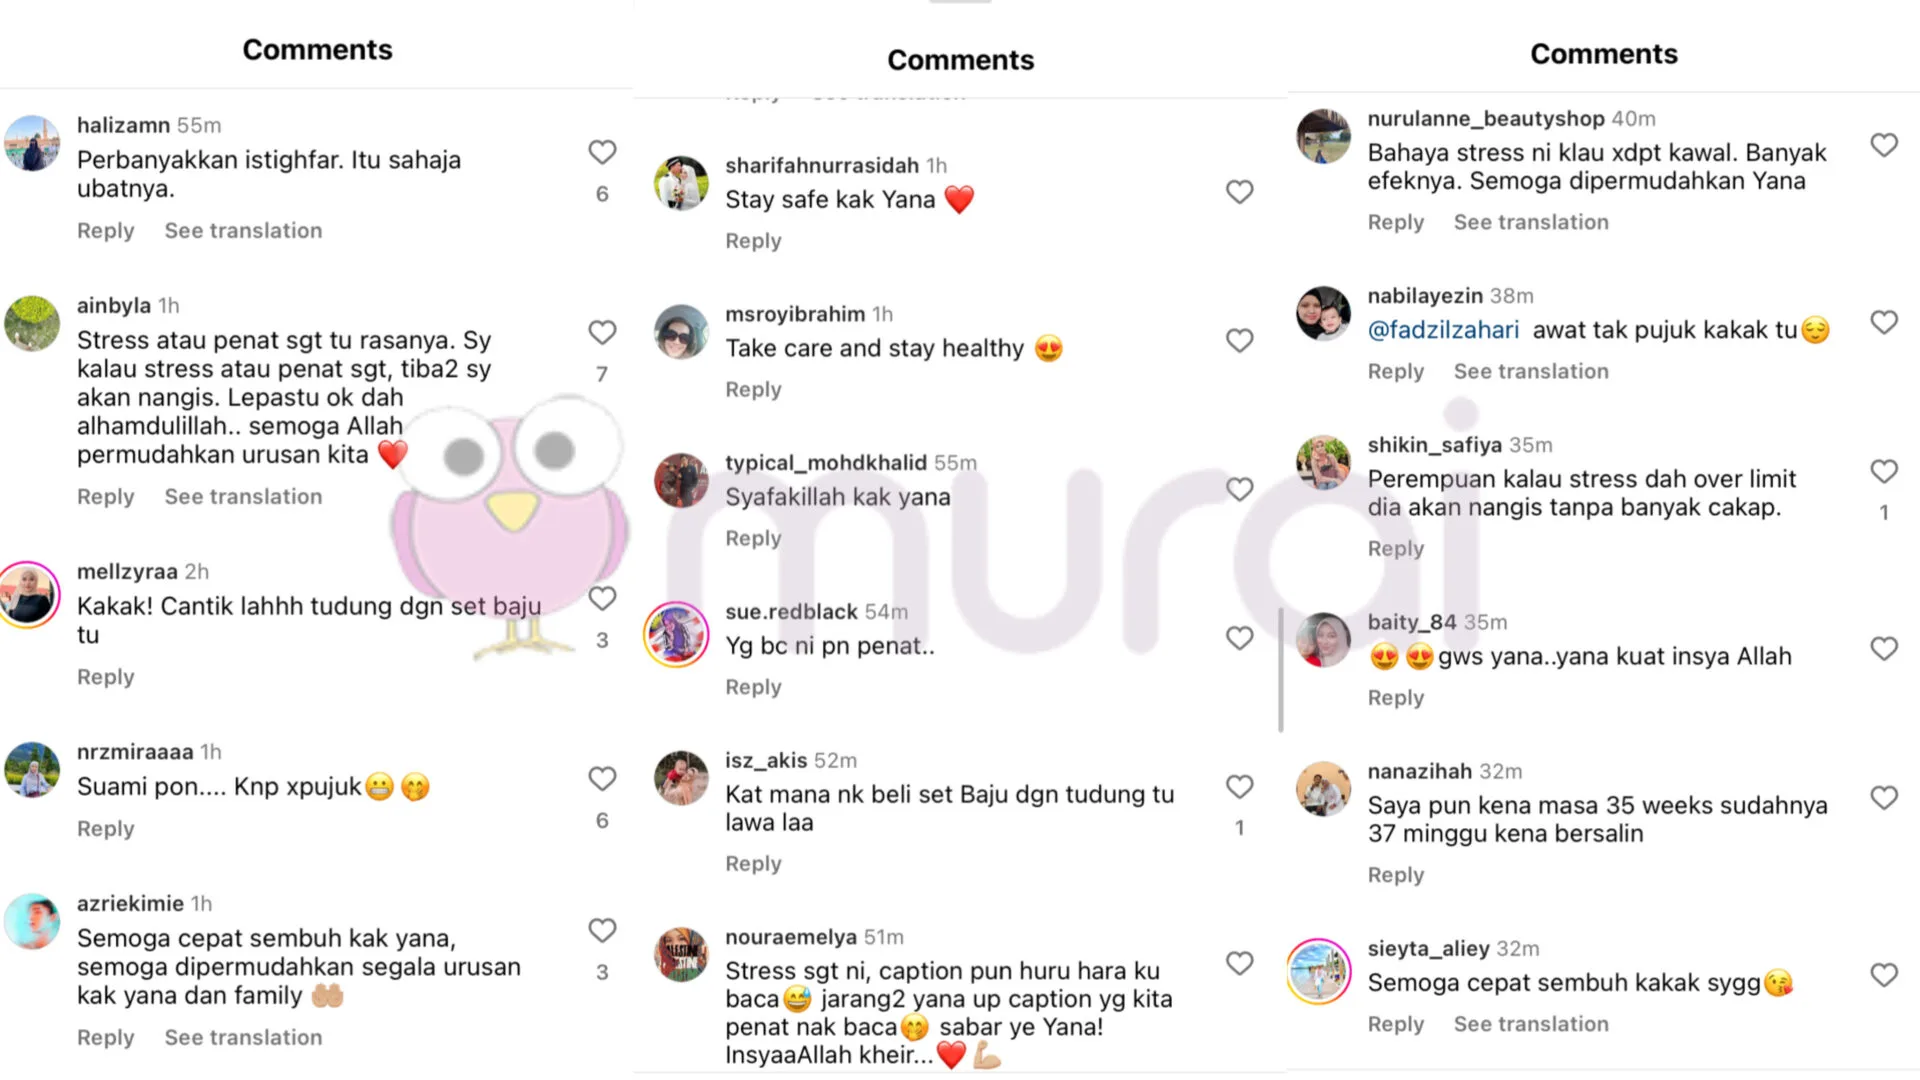Heart sieyta_aliey's comment
The width and height of the screenshot is (1920, 1080).
pos(1884,975)
